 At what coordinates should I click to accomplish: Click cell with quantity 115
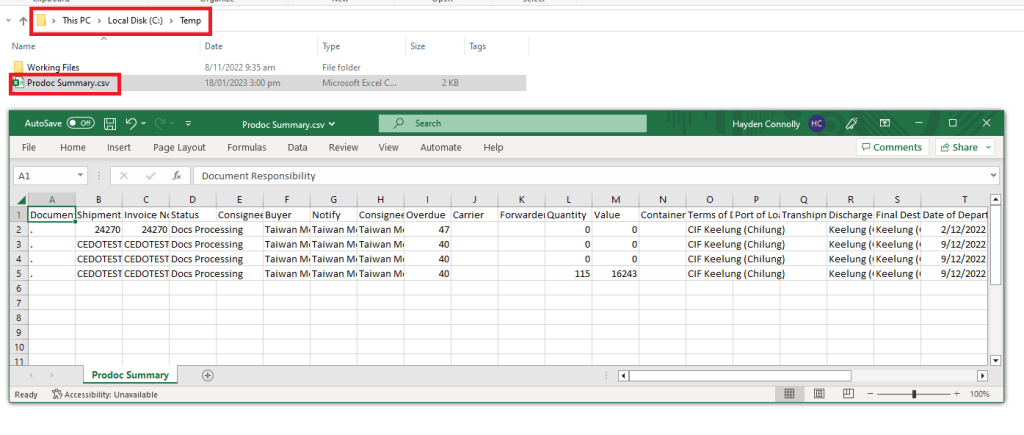point(568,274)
